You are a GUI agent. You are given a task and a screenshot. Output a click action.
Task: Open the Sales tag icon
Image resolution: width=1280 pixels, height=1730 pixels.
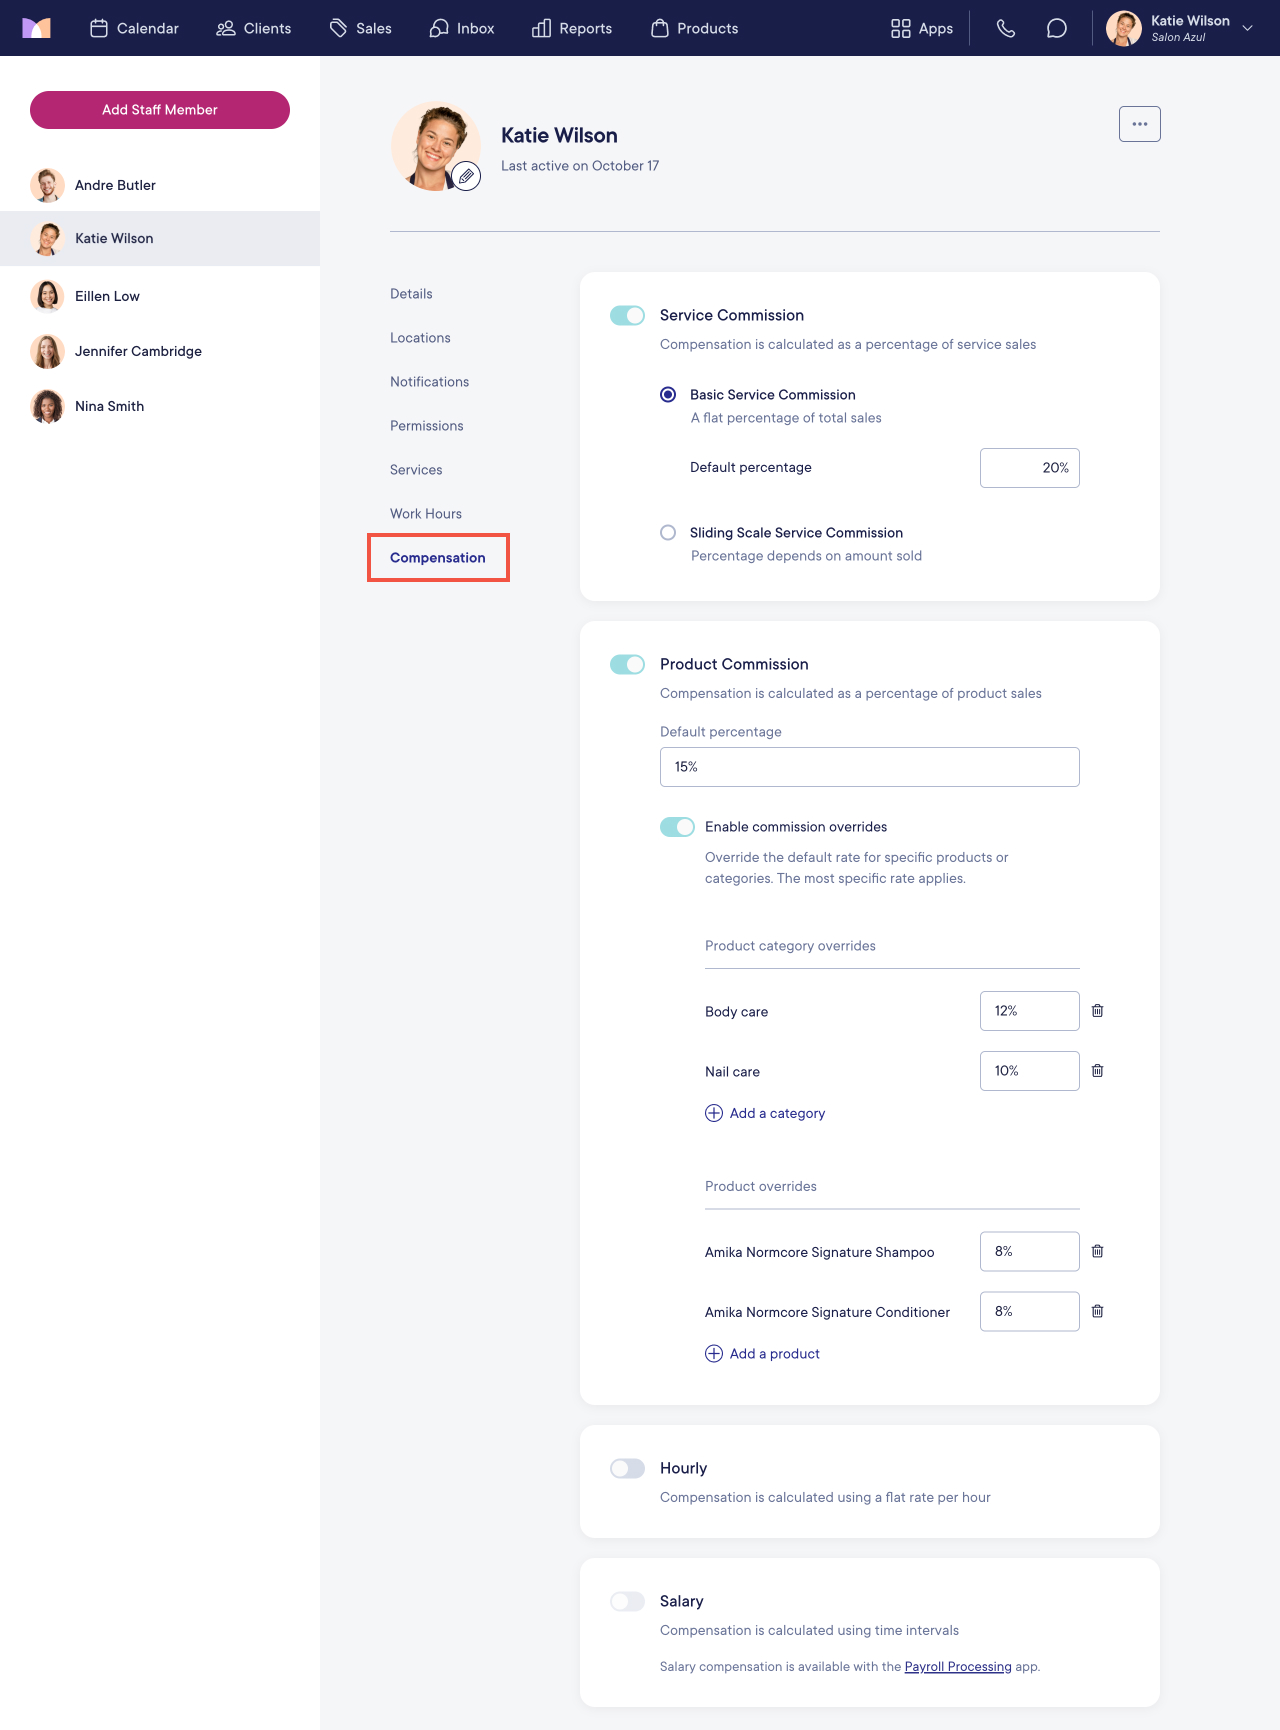click(339, 28)
